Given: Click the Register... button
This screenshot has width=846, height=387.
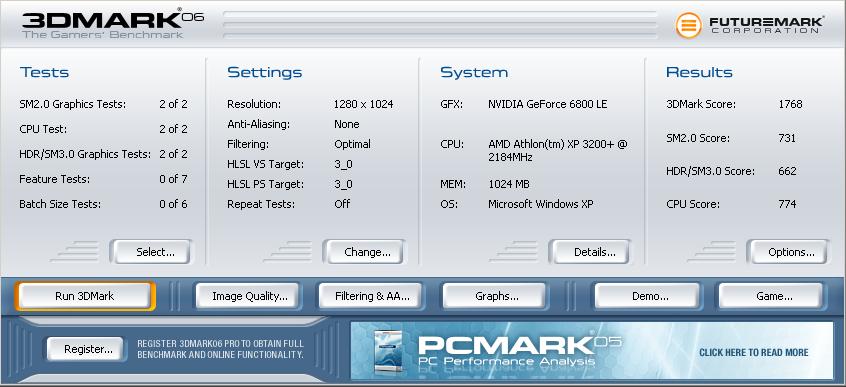Looking at the screenshot, I should [85, 349].
